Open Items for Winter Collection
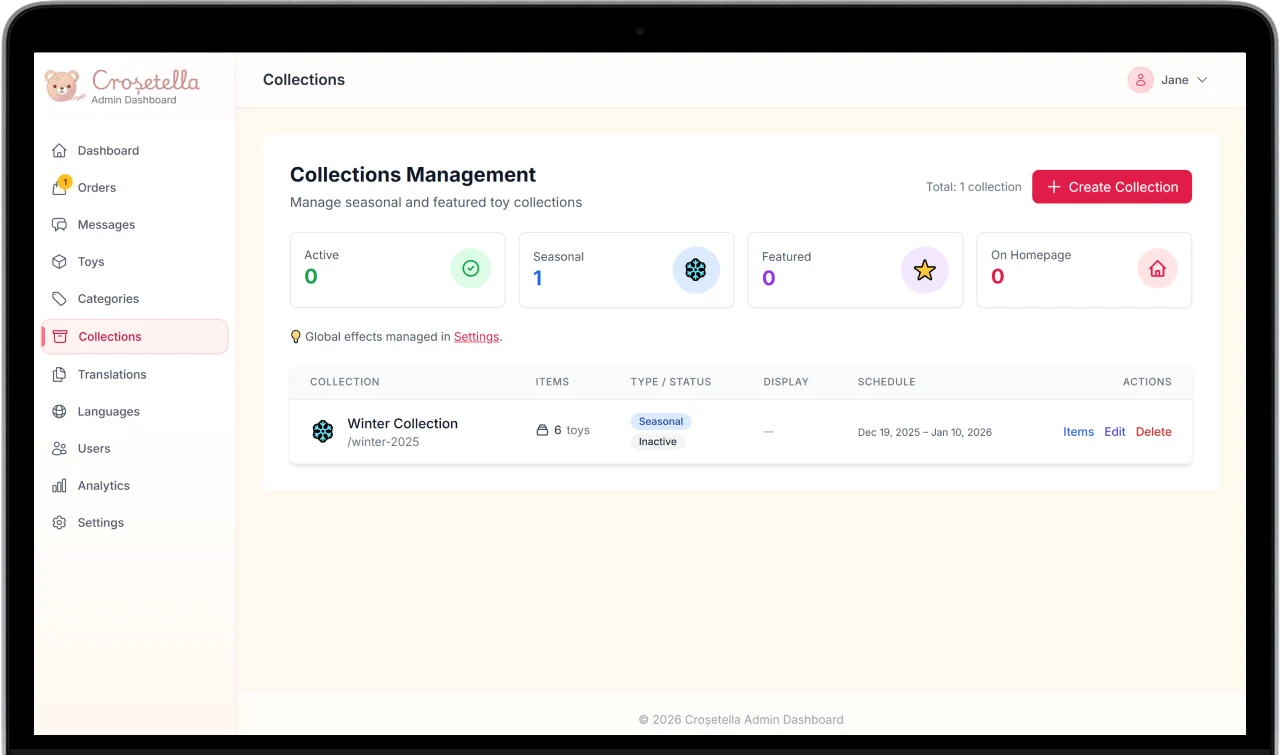This screenshot has width=1280, height=755. [1078, 432]
